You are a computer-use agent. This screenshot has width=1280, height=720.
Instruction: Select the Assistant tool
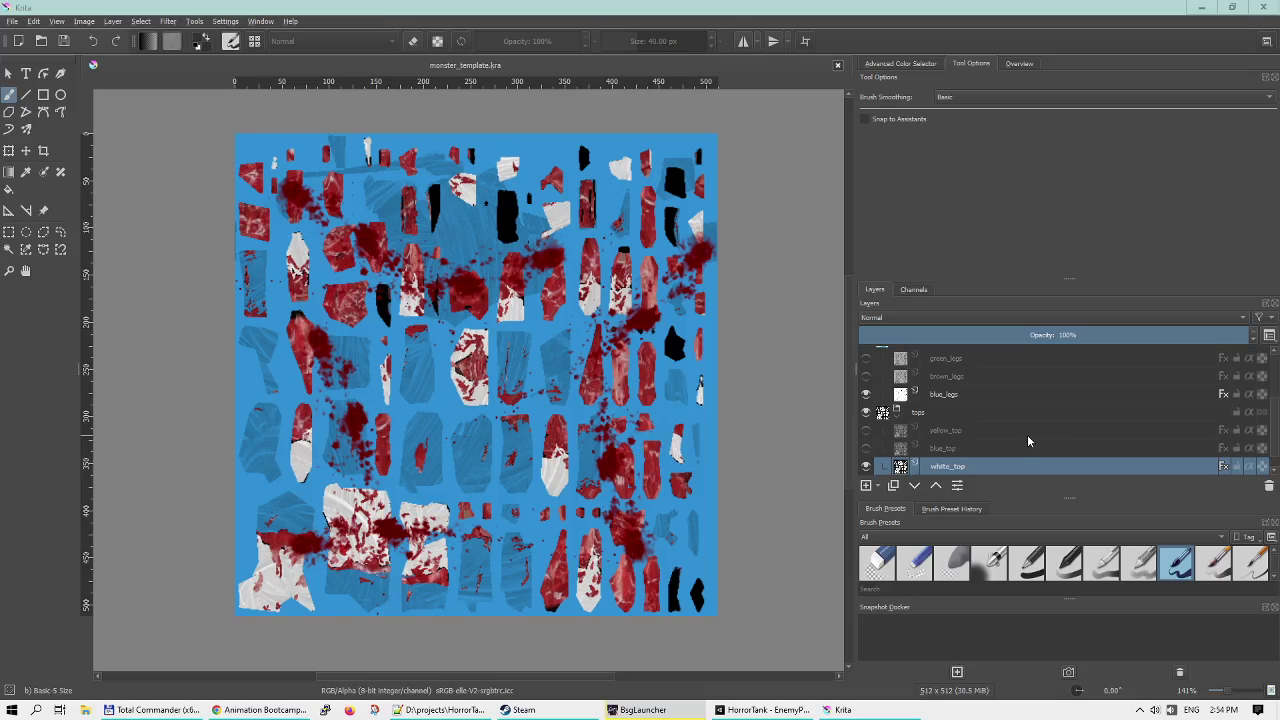pyautogui.click(x=9, y=211)
